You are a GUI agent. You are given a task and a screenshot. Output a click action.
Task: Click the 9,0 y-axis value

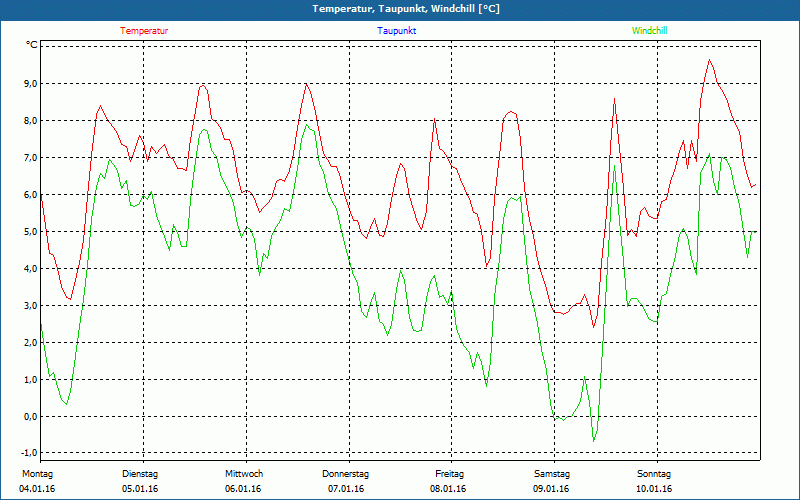click(x=31, y=84)
